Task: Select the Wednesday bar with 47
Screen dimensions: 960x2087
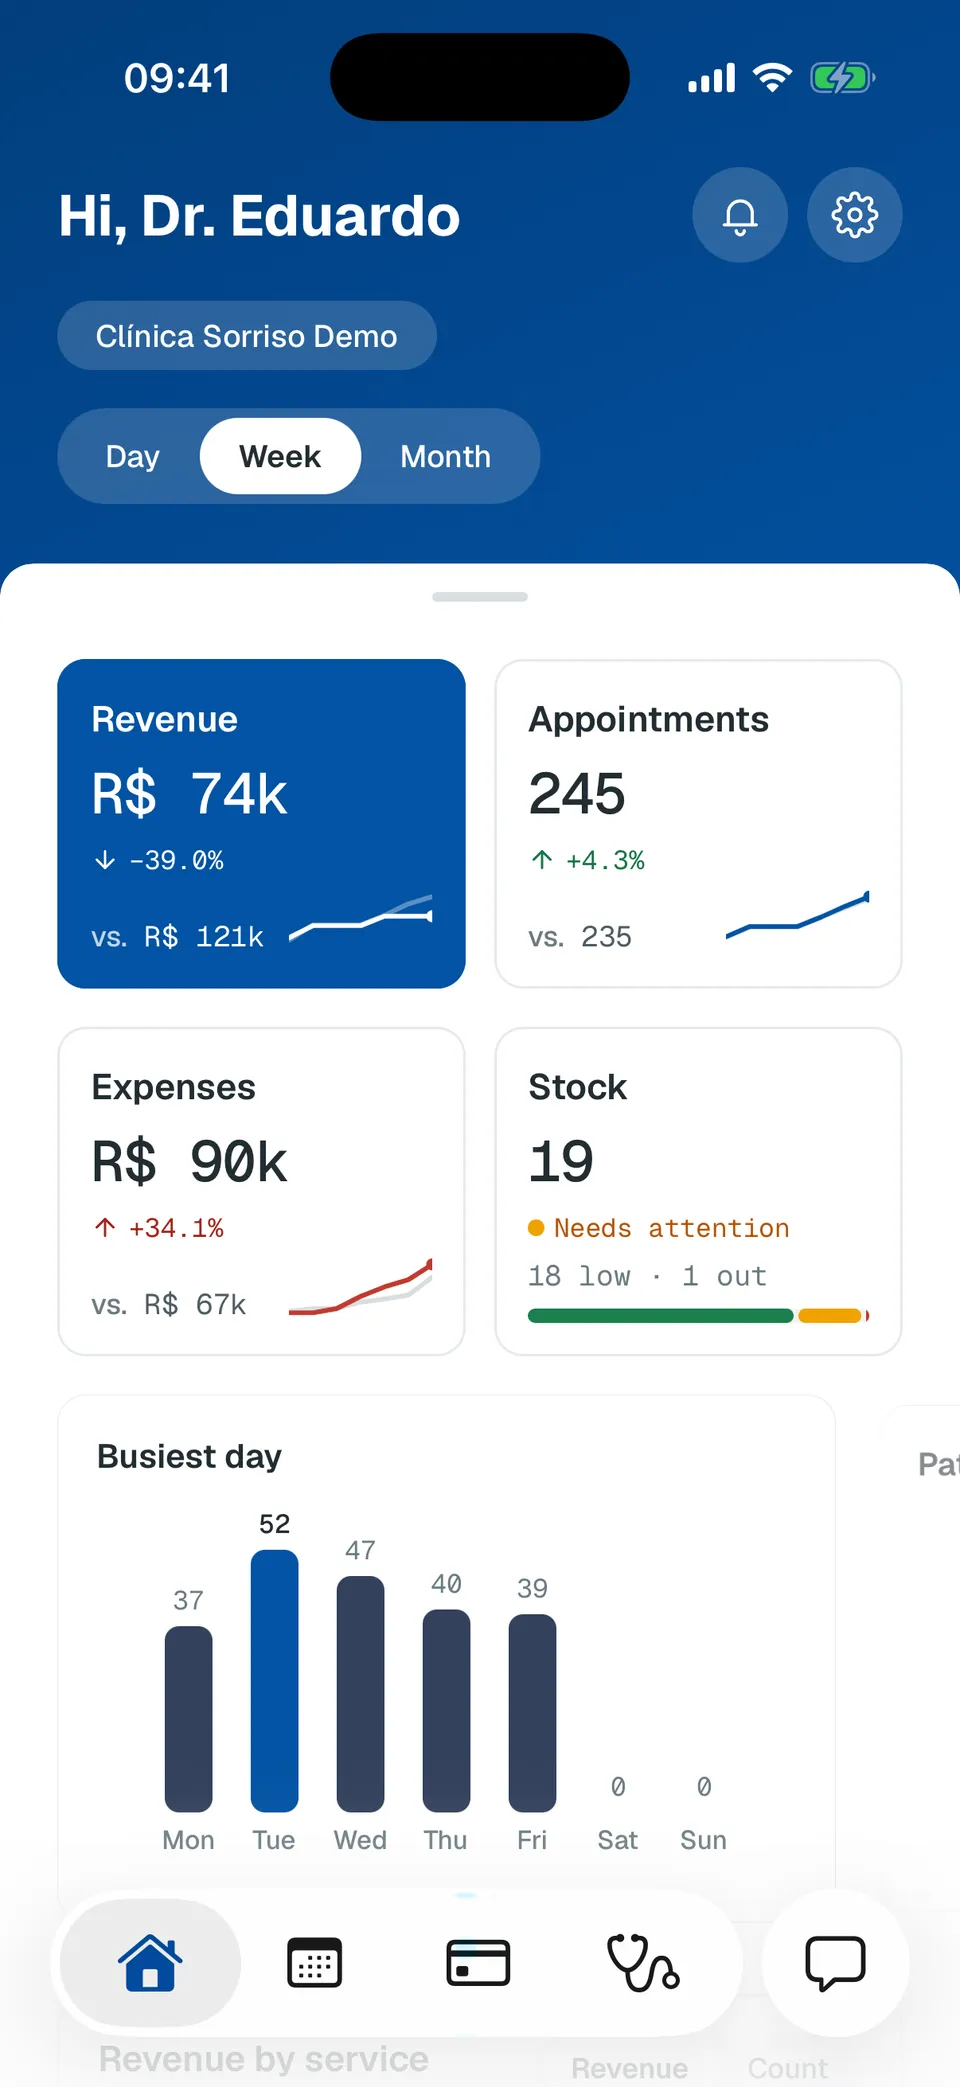Action: [360, 1694]
